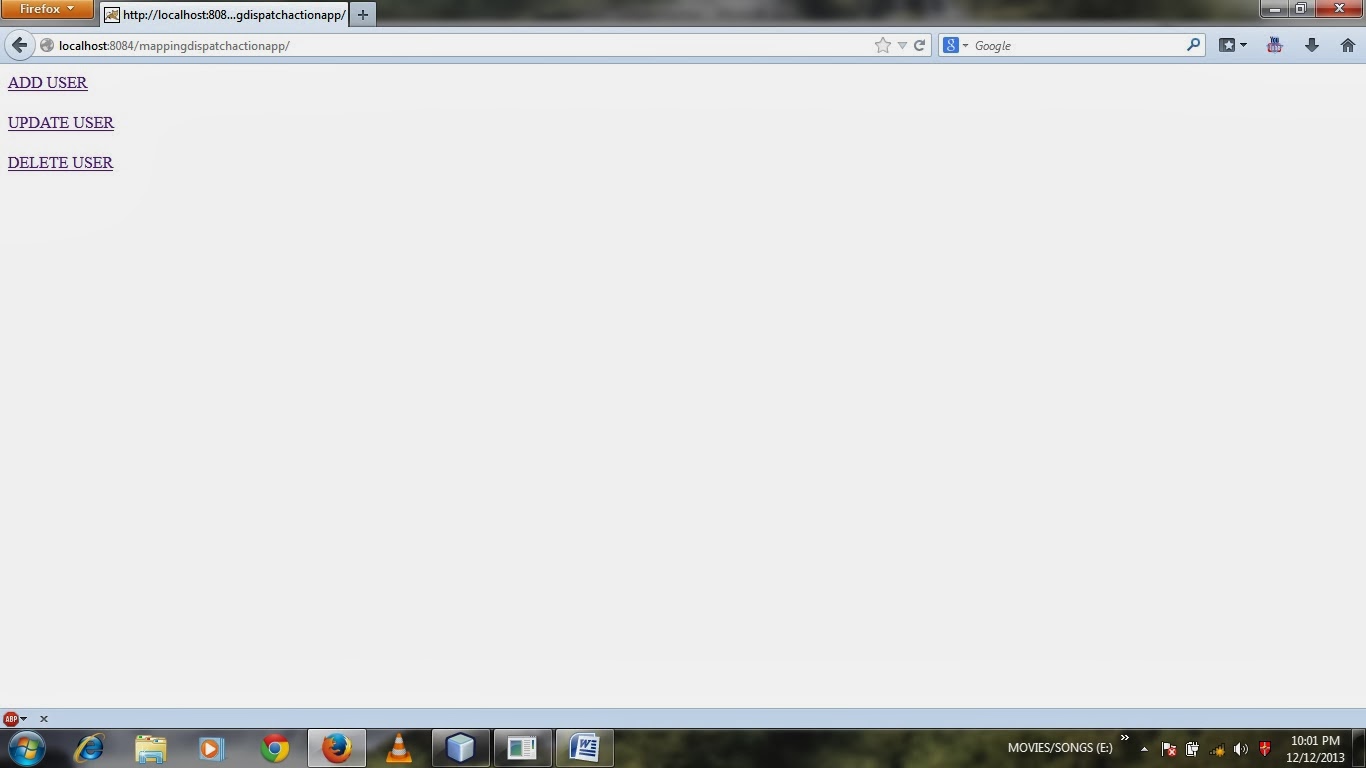Click the MOVIES/SONGS (E:) taskbar toolbar

[1060, 748]
